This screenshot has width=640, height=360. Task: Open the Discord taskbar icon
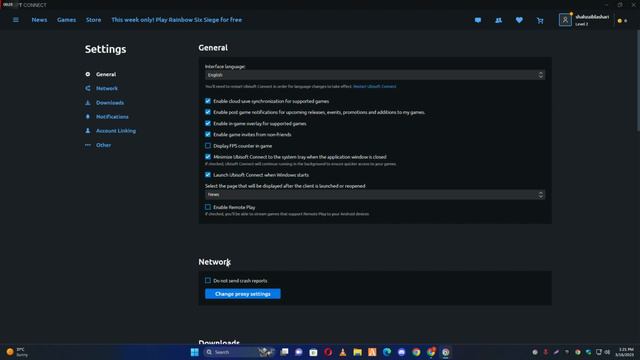(402, 352)
